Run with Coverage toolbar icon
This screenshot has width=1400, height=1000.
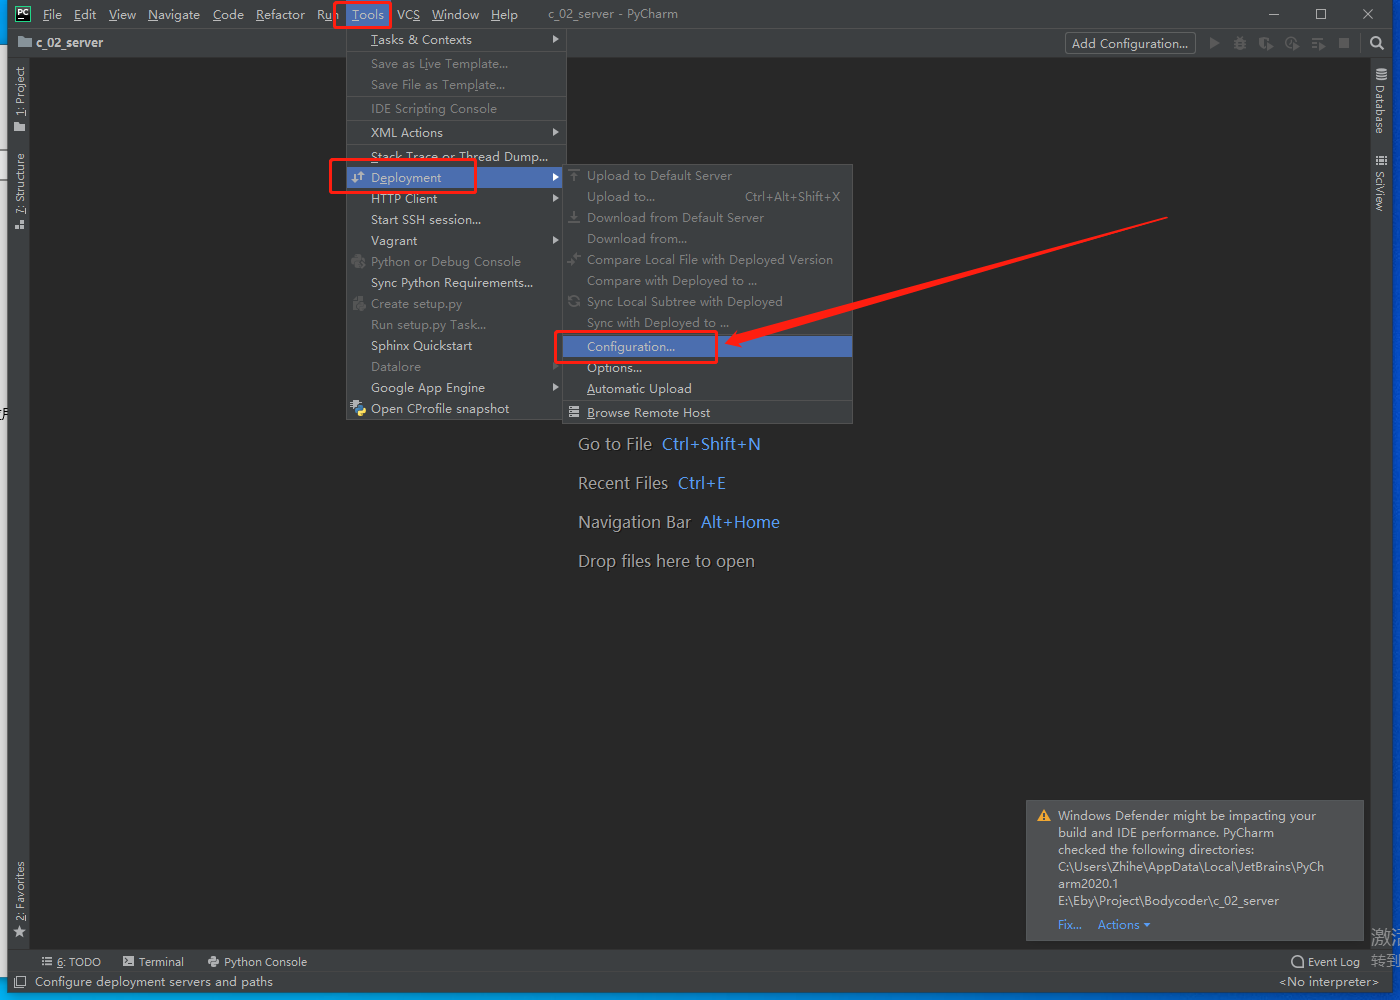coord(1265,43)
